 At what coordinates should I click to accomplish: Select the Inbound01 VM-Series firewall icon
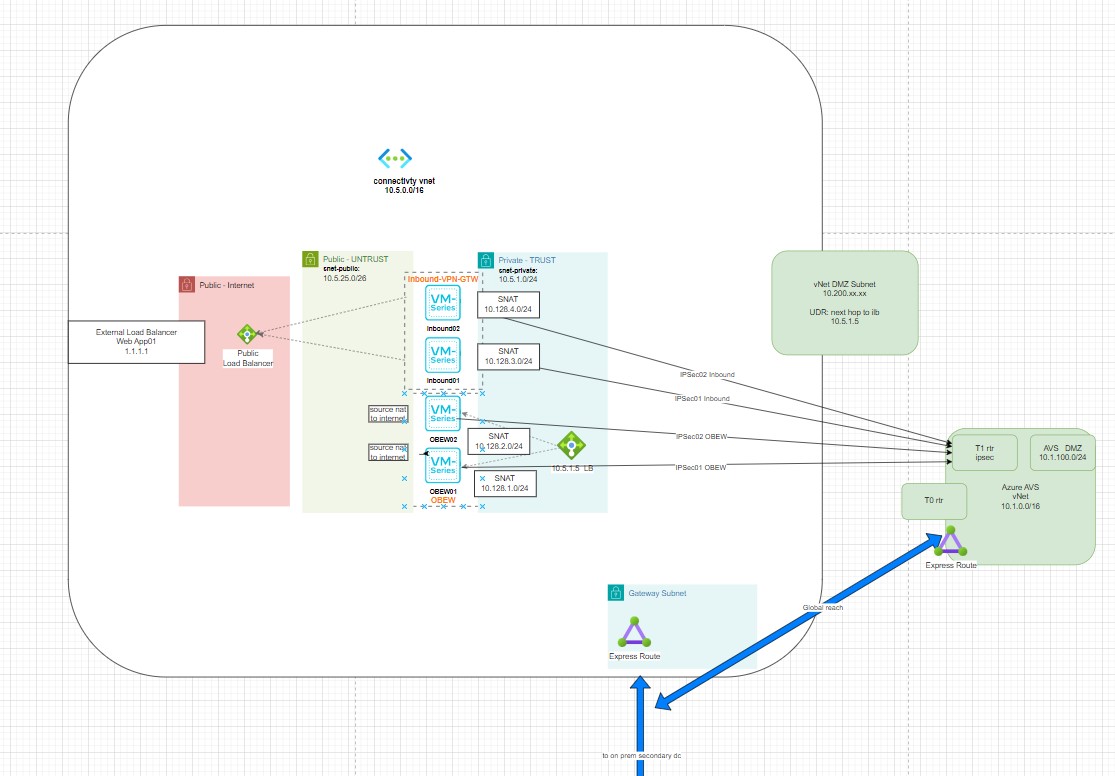[442, 354]
